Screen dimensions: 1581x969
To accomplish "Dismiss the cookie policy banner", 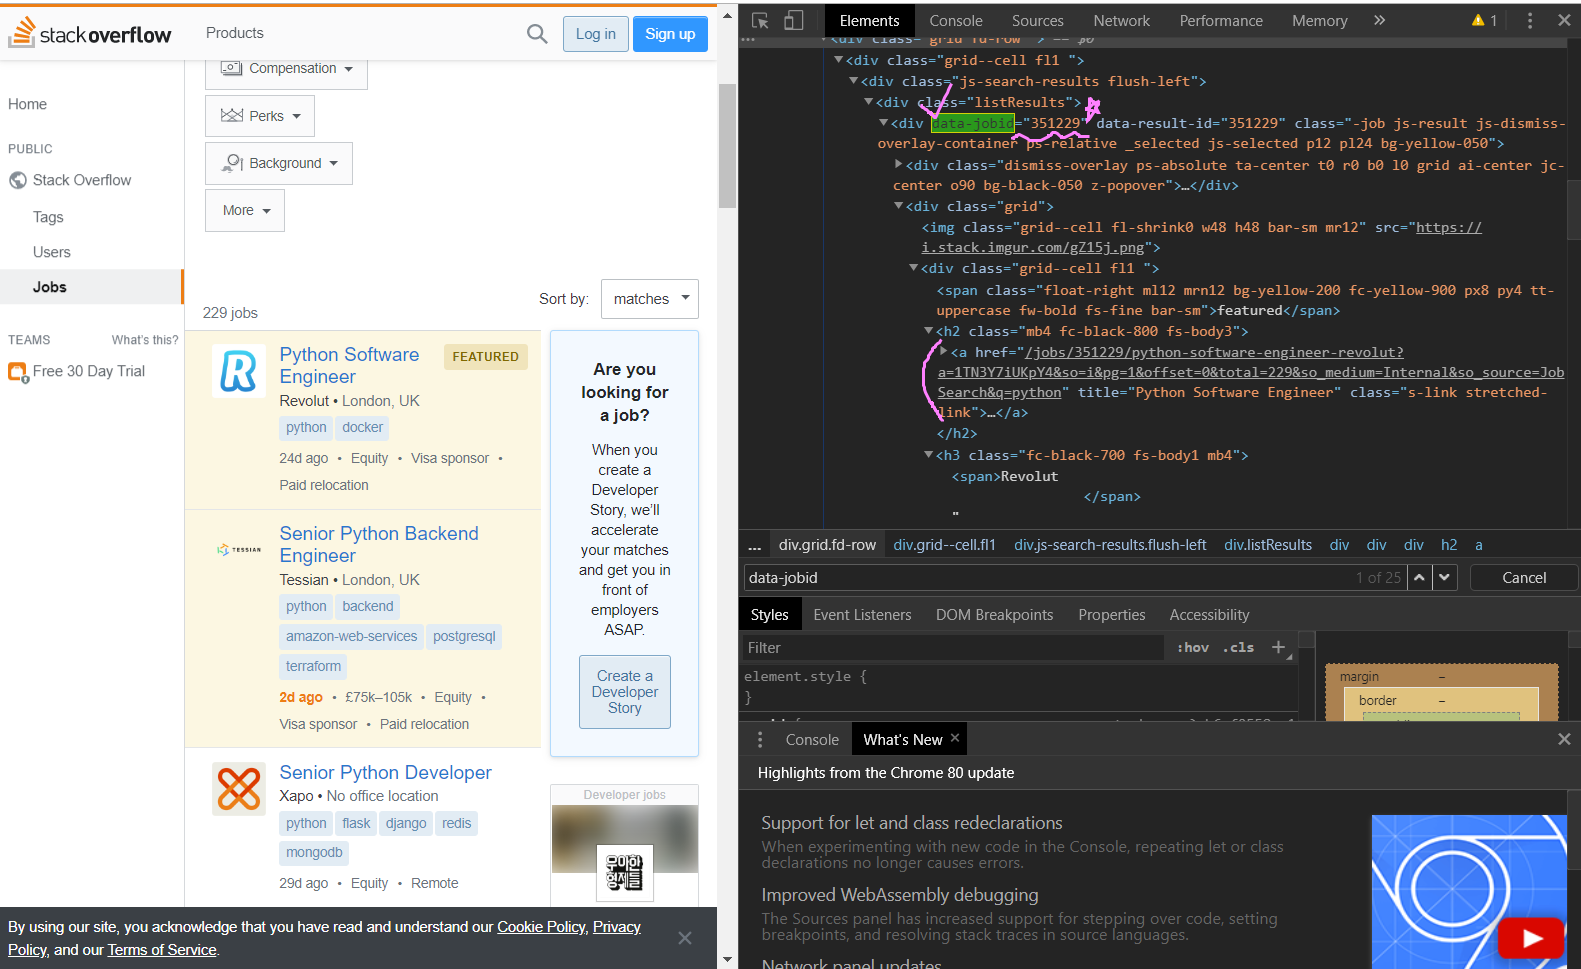I will coord(684,938).
